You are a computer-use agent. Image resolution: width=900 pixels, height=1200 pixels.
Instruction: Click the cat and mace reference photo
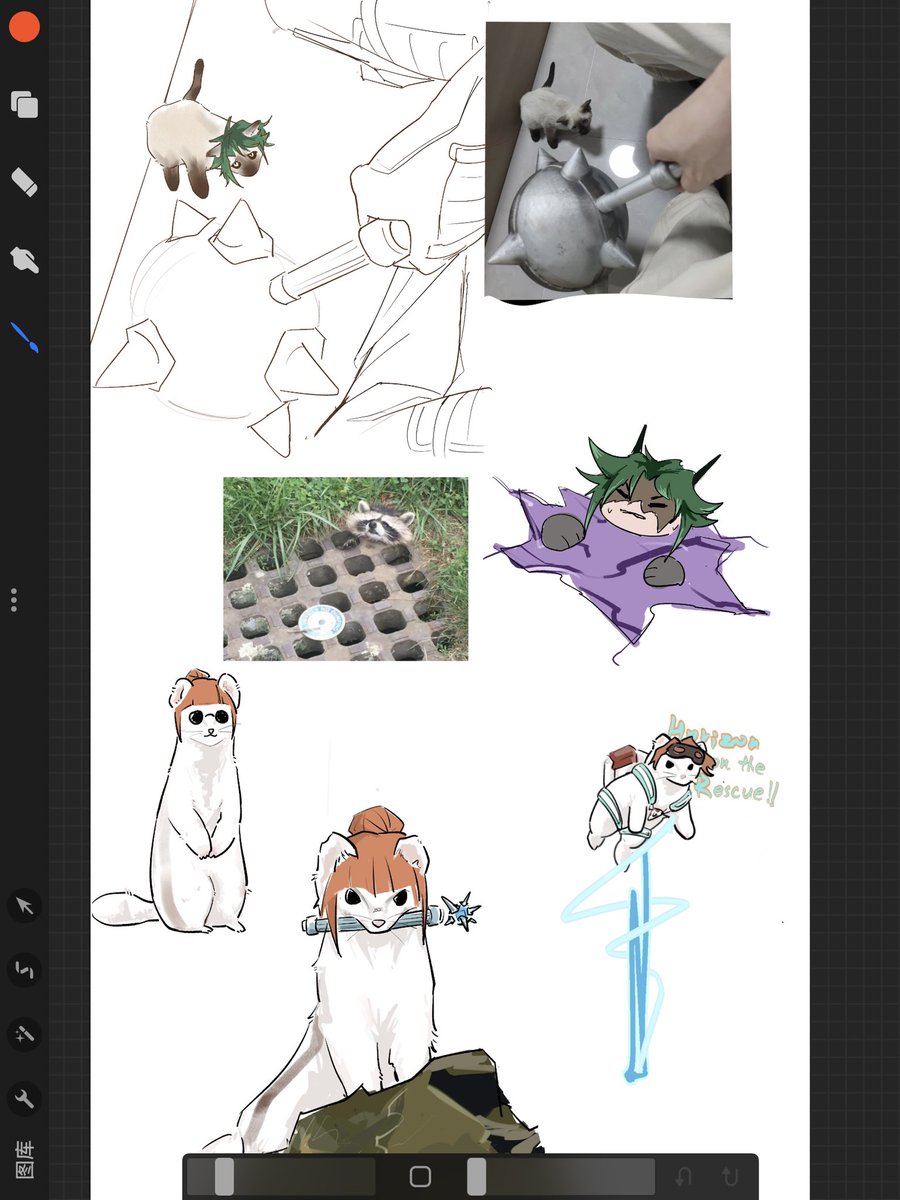608,161
